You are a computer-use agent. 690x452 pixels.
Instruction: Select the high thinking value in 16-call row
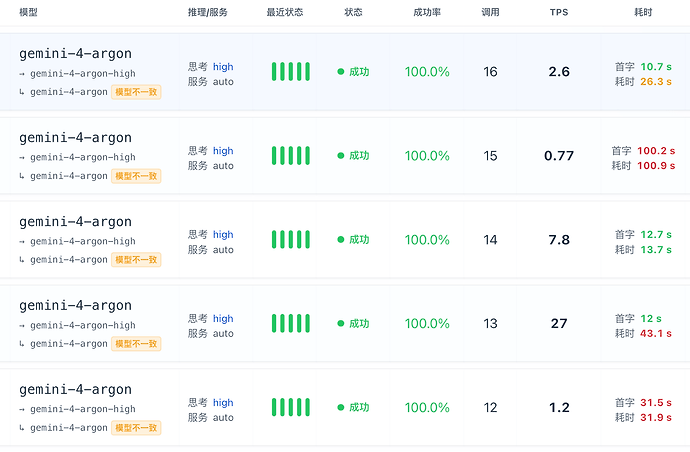(223, 66)
